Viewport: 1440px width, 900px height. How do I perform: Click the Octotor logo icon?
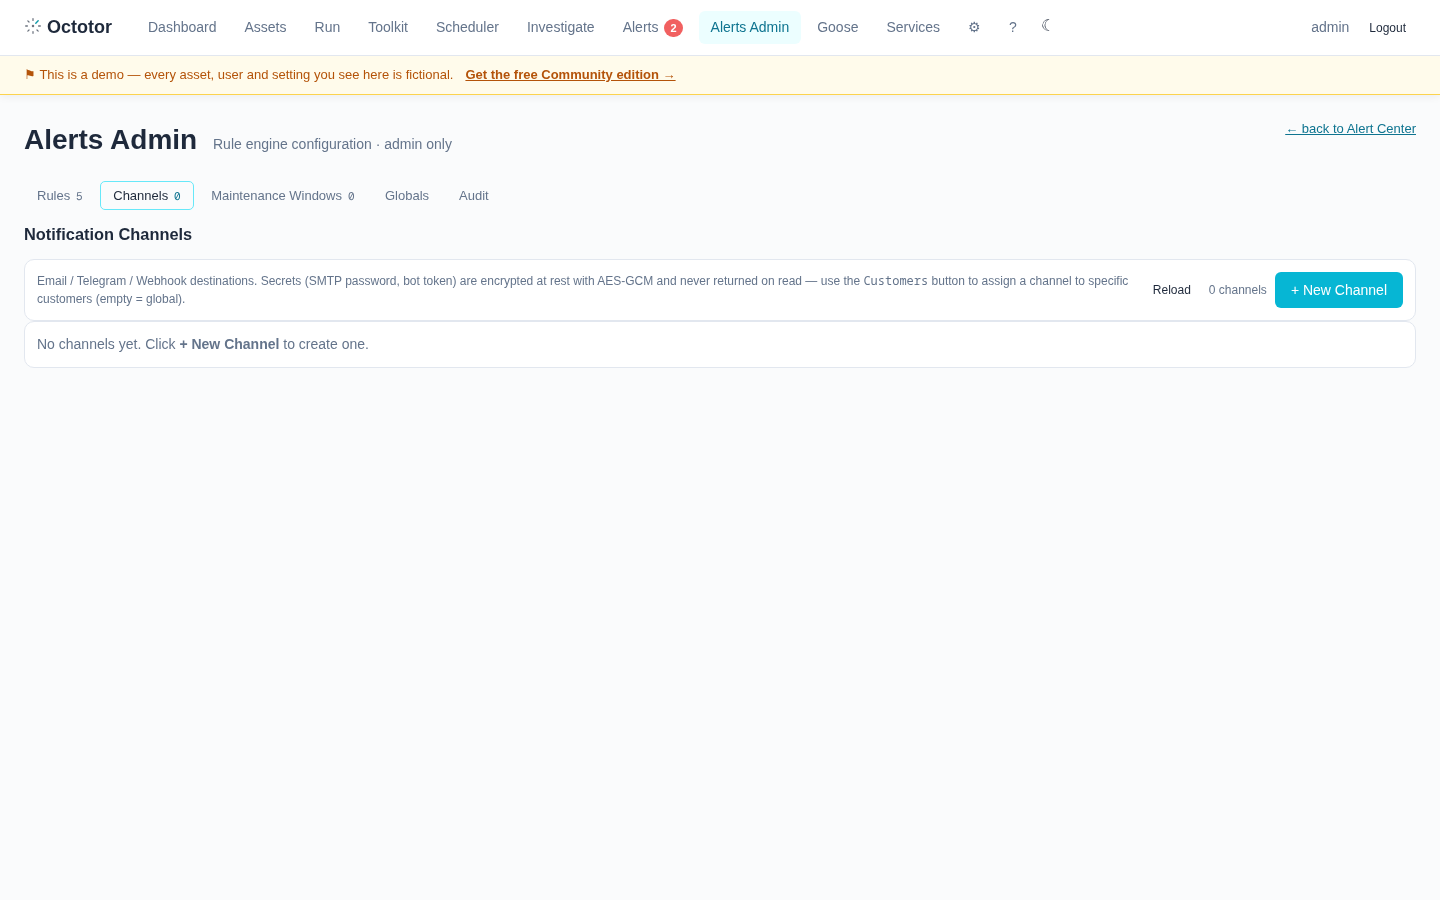(33, 27)
